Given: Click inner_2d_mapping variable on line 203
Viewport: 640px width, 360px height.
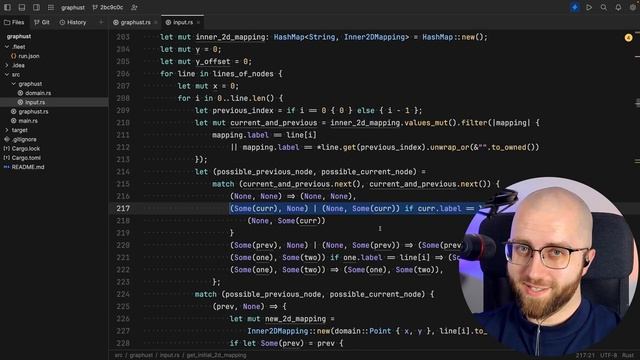Looking at the screenshot, I should [x=230, y=37].
